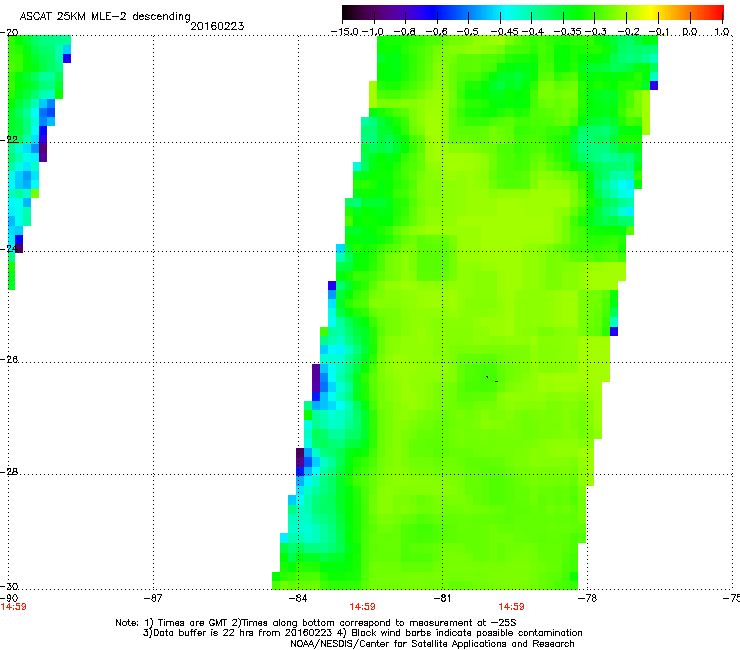Pick the yellow section of the color bar
This screenshot has height=650, width=740.
pyautogui.click(x=651, y=12)
